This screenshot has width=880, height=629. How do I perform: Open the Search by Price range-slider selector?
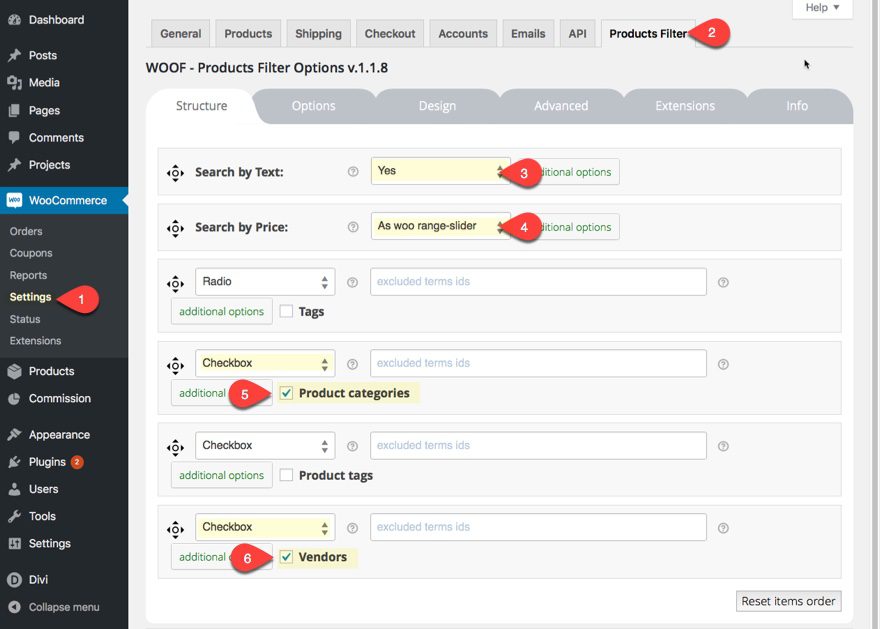pyautogui.click(x=440, y=226)
